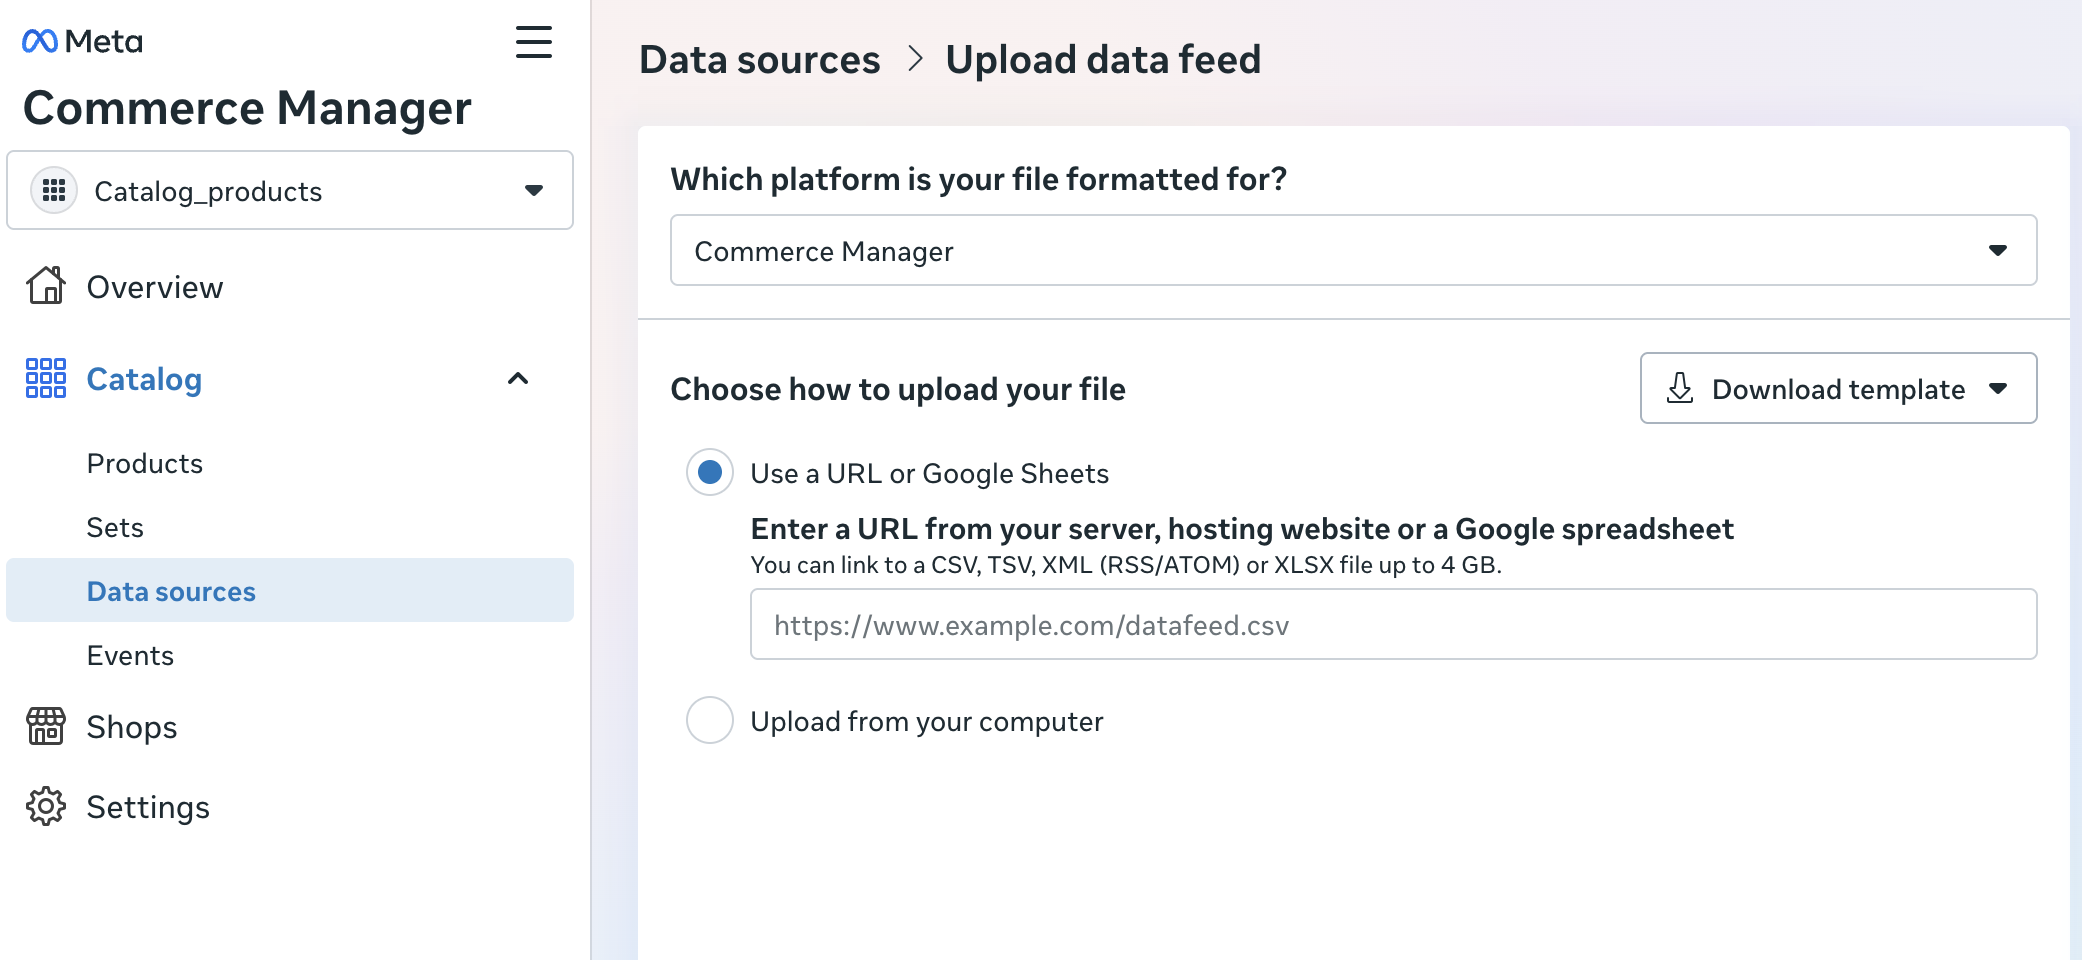
Task: Collapse the Catalog section chevron
Action: point(518,378)
